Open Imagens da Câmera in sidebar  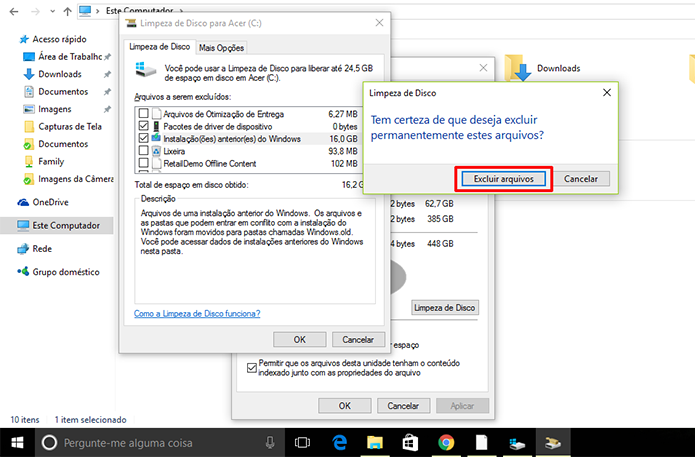[x=75, y=179]
